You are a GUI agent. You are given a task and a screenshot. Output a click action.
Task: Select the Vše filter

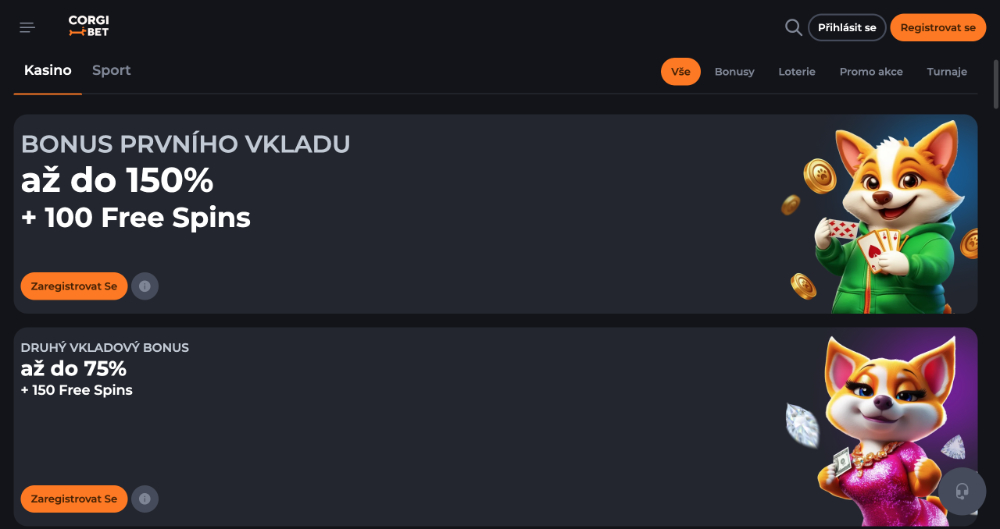pyautogui.click(x=681, y=72)
